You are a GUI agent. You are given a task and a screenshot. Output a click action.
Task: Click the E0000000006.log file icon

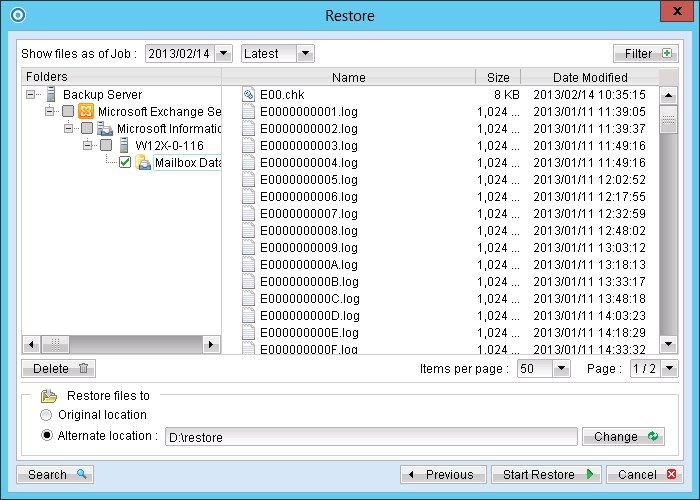(248, 196)
